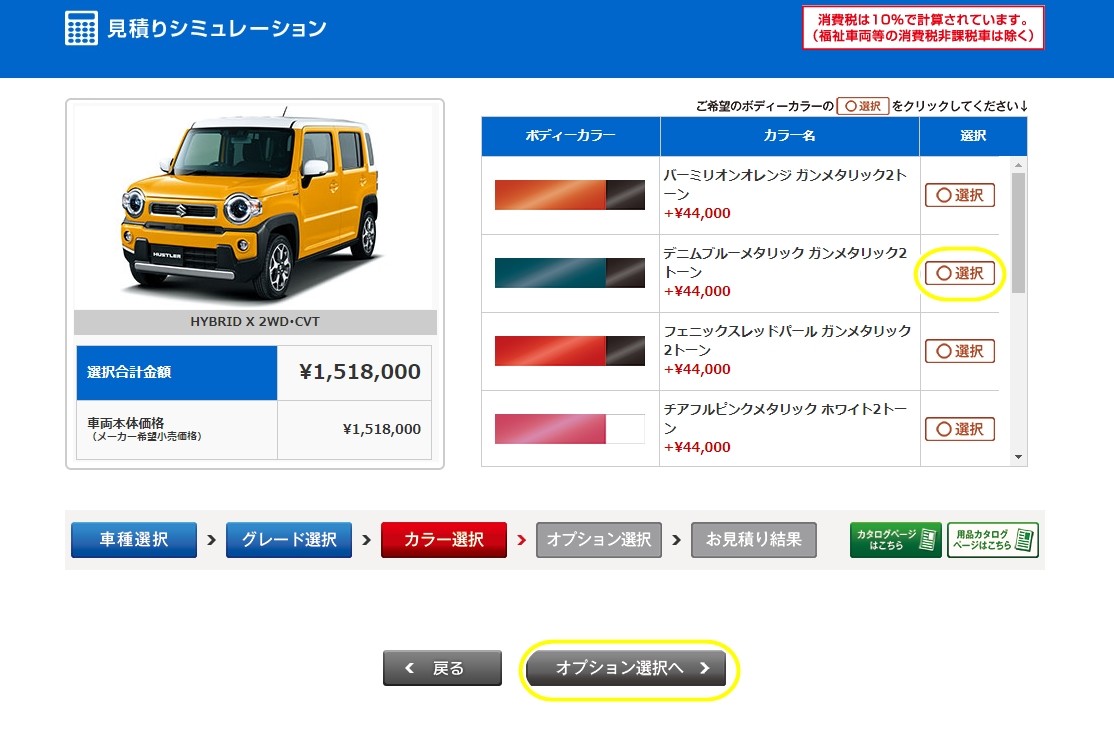Image resolution: width=1114 pixels, height=730 pixels.
Task: Click the カラー名 column header
Action: [x=789, y=136]
